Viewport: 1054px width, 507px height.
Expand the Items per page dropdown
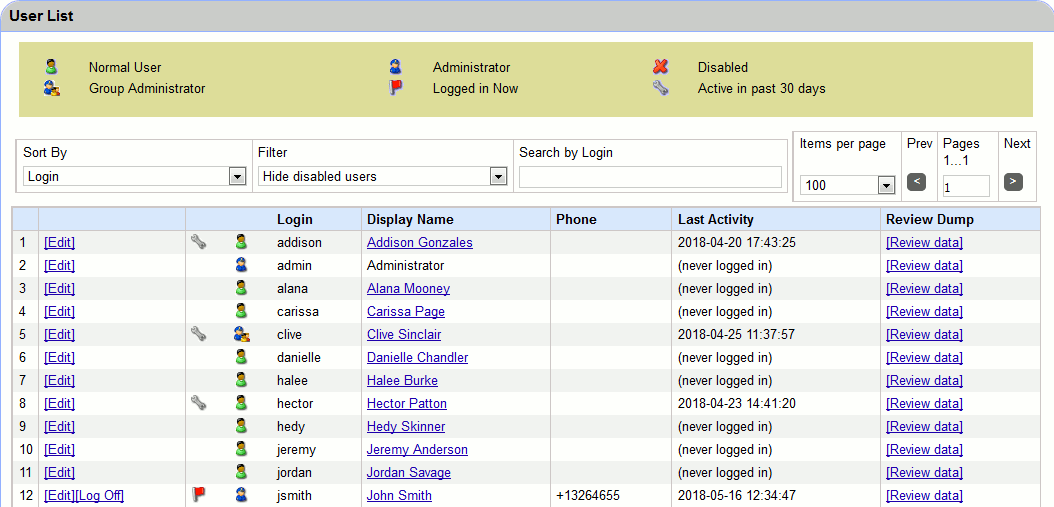[x=846, y=185]
